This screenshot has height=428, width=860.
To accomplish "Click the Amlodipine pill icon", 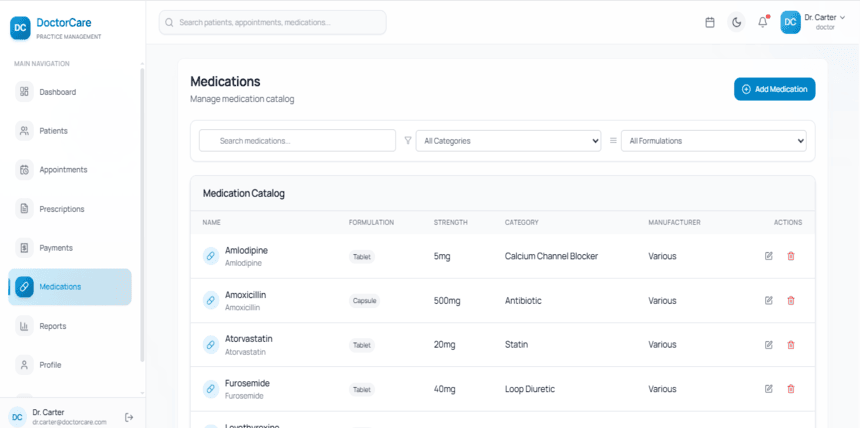I will (x=211, y=256).
